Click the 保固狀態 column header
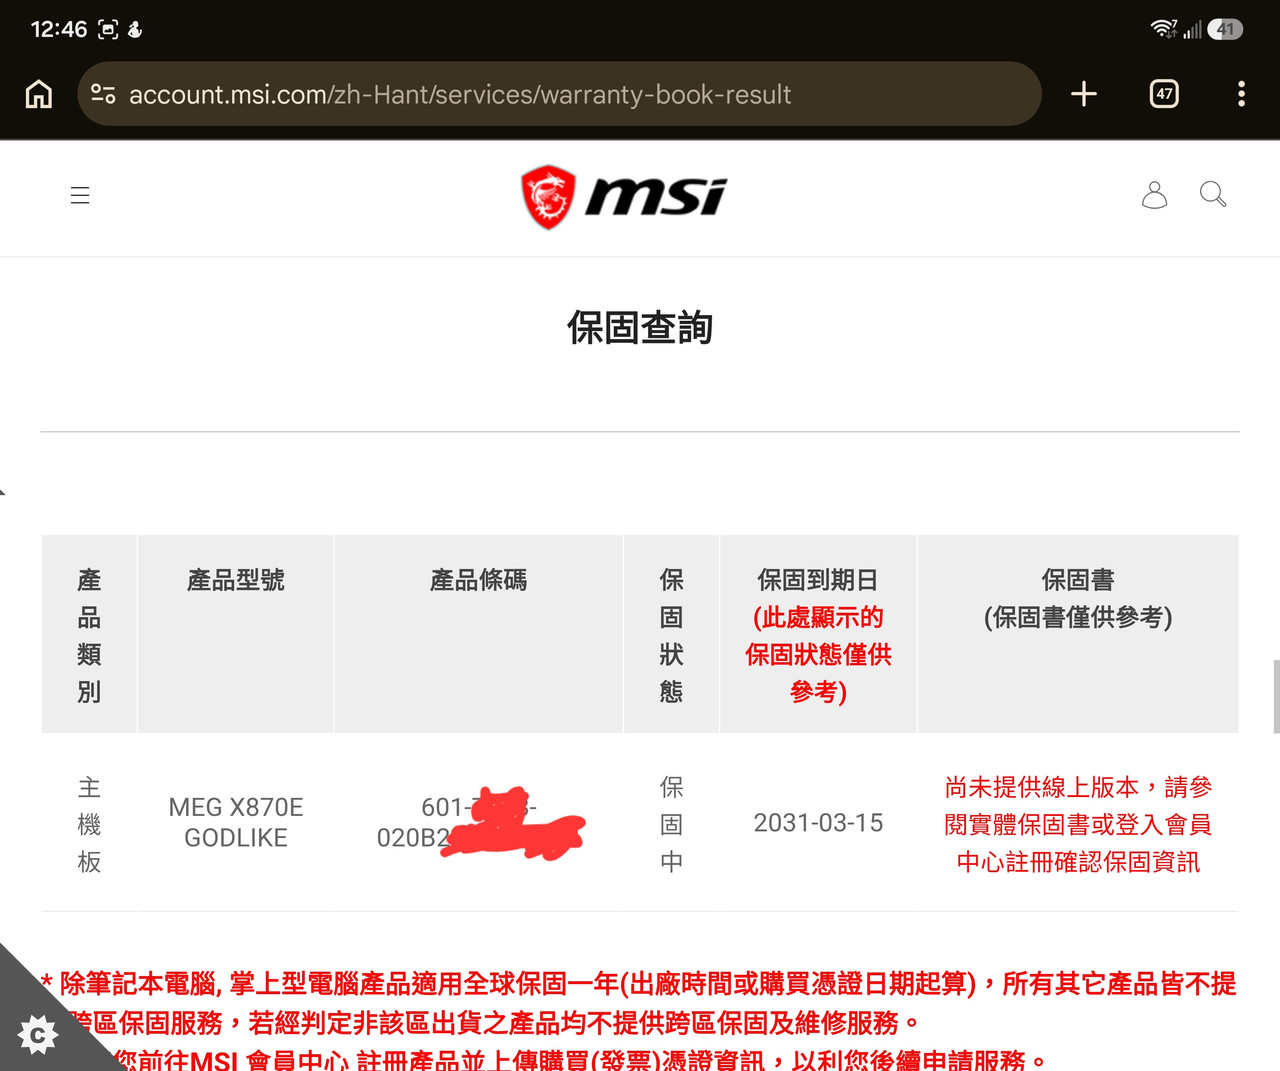 (671, 635)
